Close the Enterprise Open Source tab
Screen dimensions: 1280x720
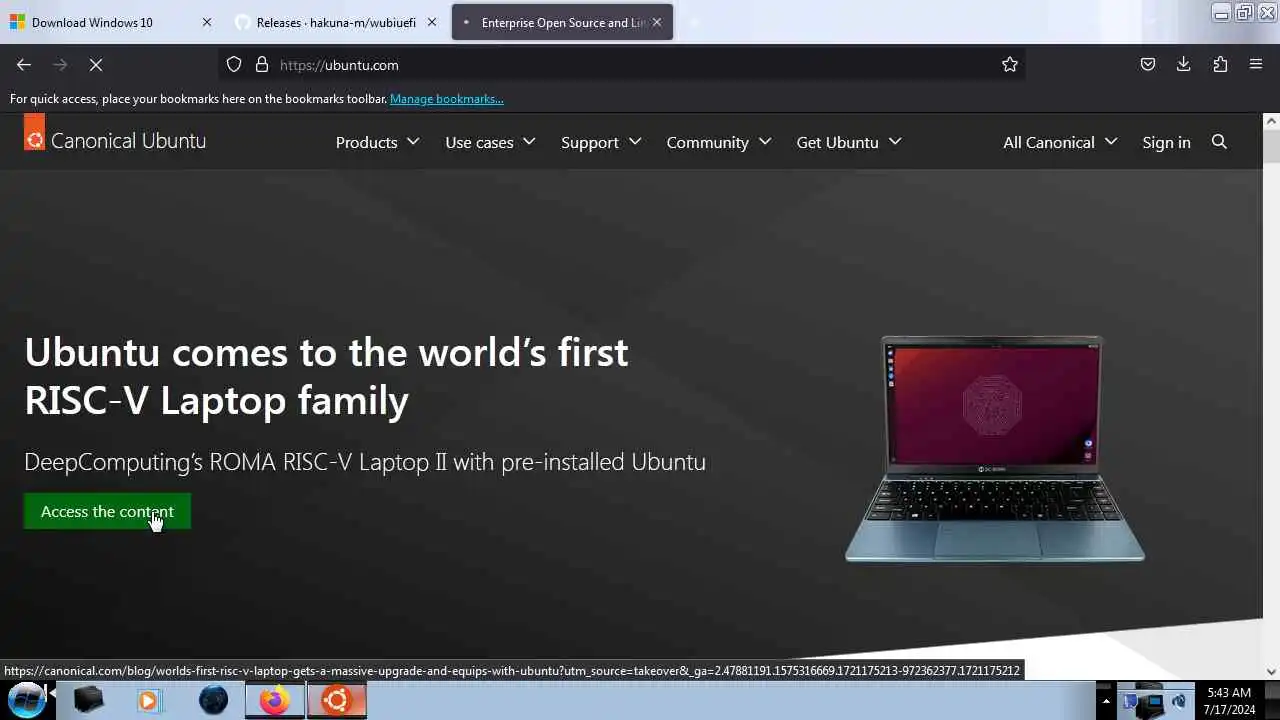pyautogui.click(x=657, y=22)
